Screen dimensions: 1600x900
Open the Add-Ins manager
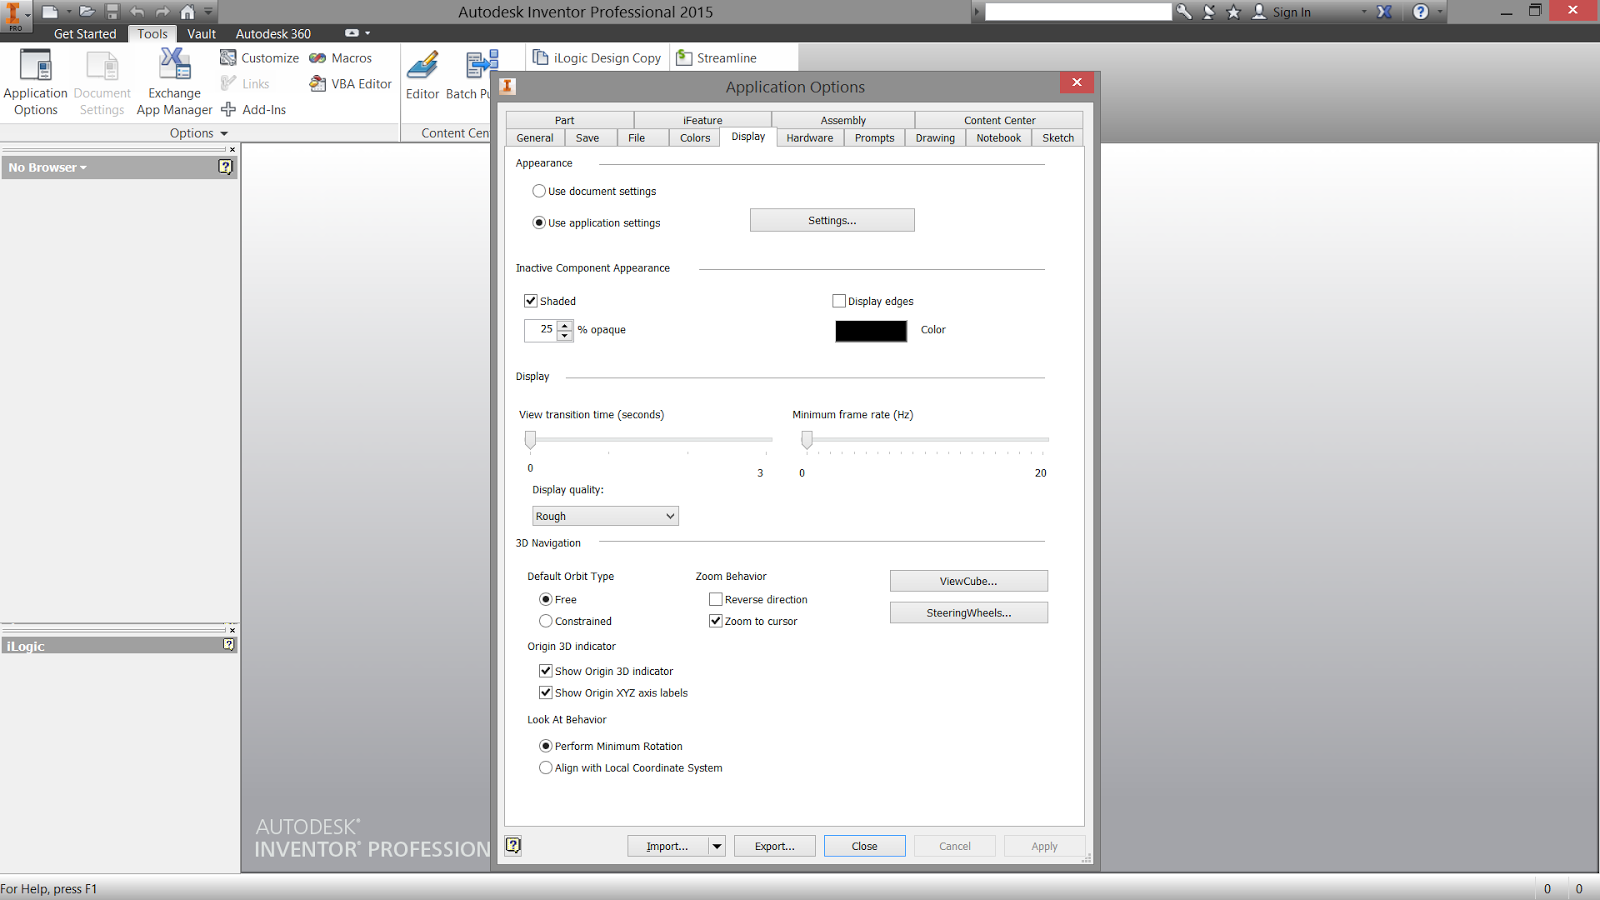click(254, 109)
